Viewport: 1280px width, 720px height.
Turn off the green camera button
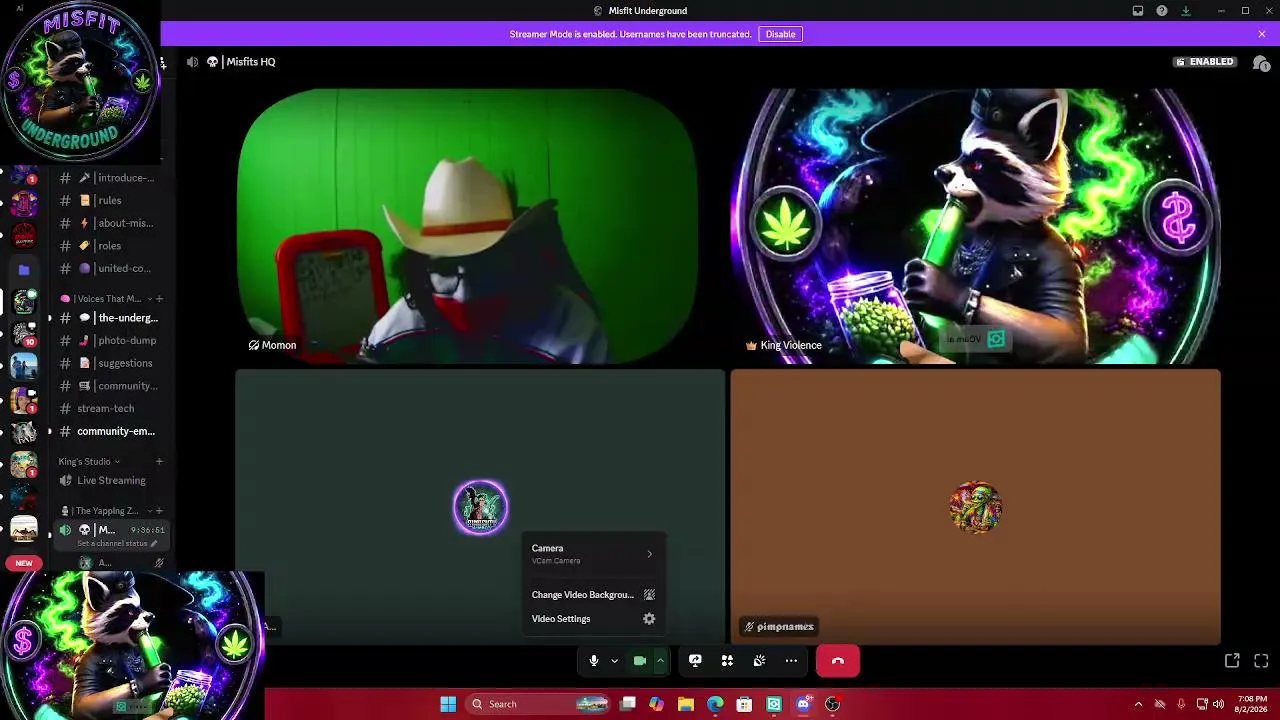click(640, 661)
